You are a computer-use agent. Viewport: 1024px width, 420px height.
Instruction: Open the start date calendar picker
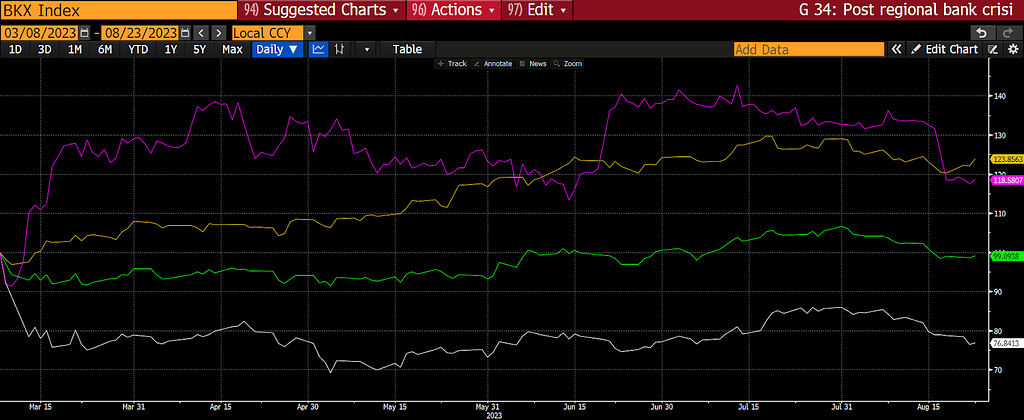coord(84,33)
